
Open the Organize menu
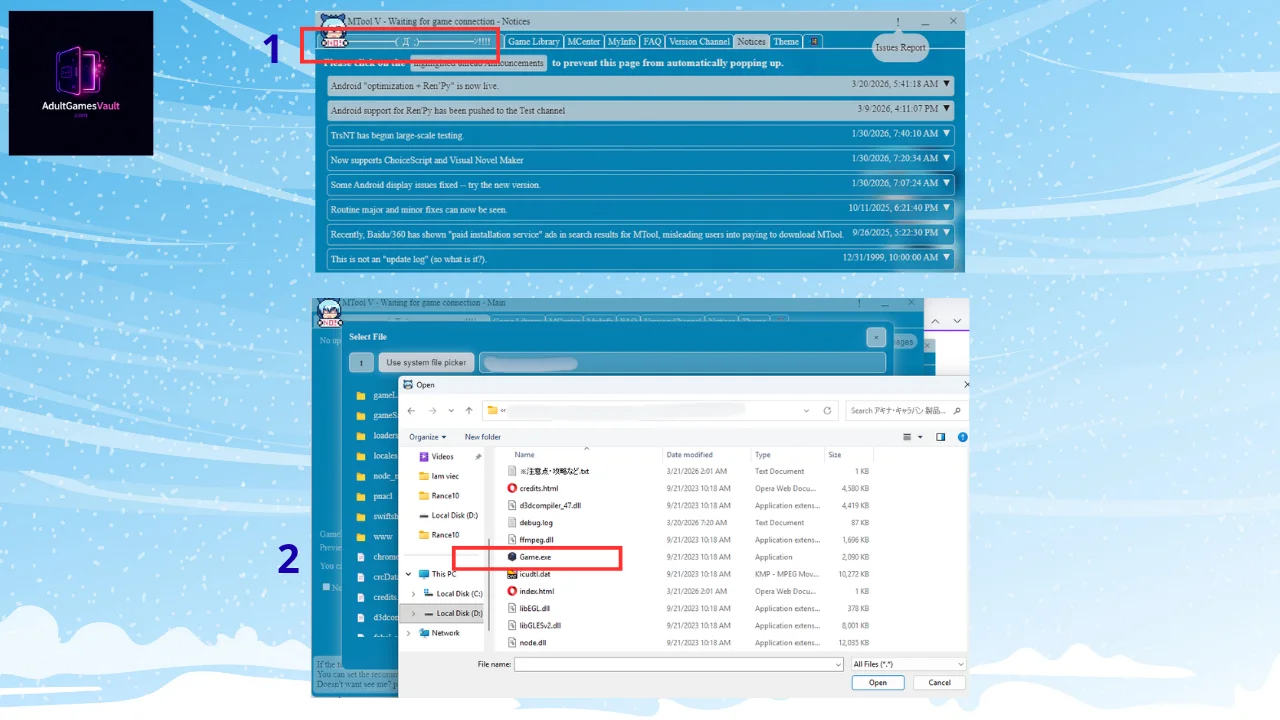pos(428,437)
